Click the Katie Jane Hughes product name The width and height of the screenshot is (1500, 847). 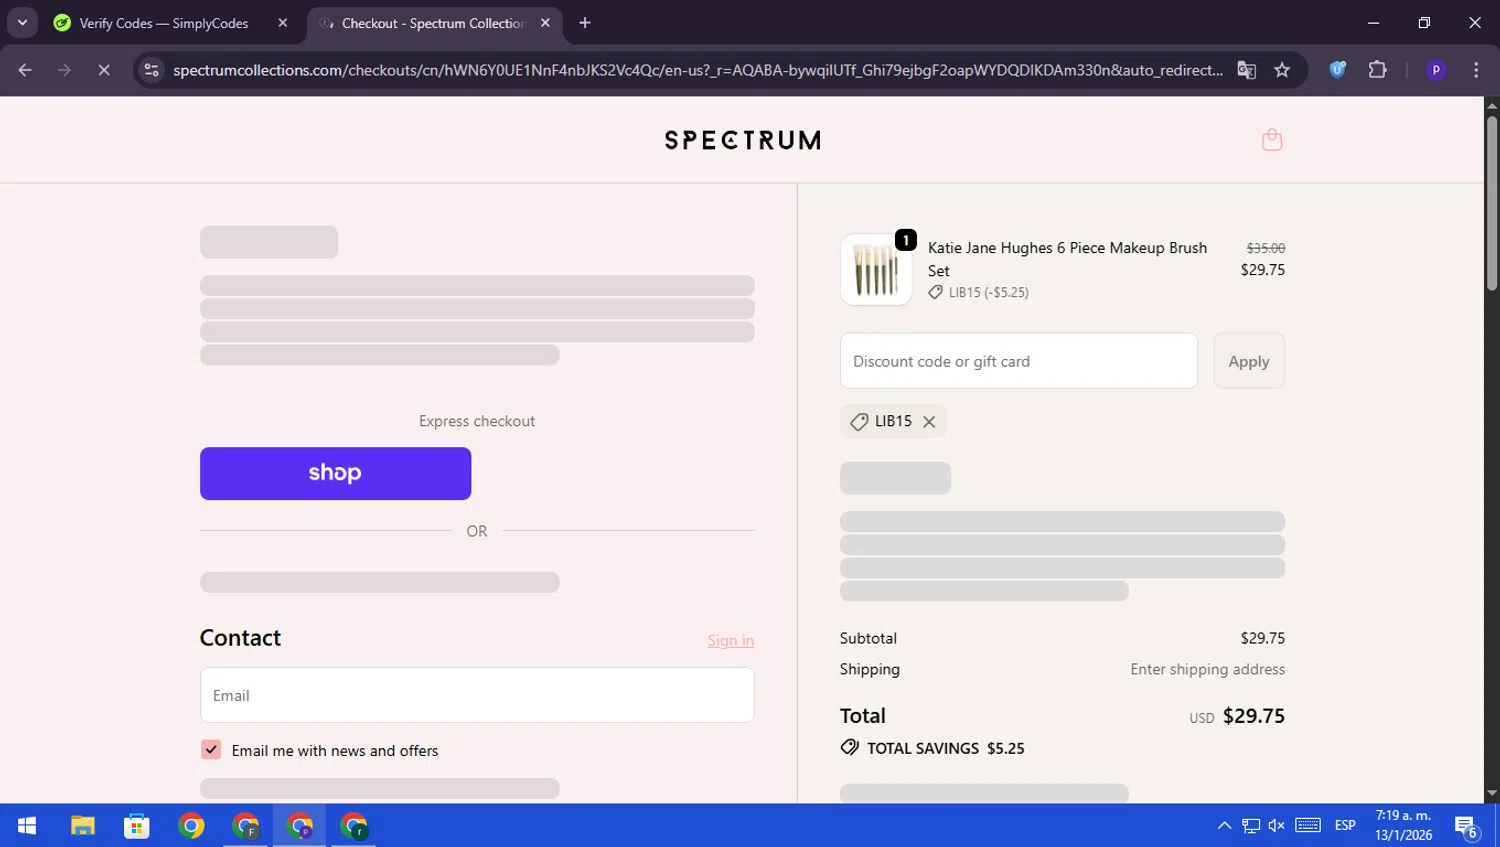(x=1067, y=259)
